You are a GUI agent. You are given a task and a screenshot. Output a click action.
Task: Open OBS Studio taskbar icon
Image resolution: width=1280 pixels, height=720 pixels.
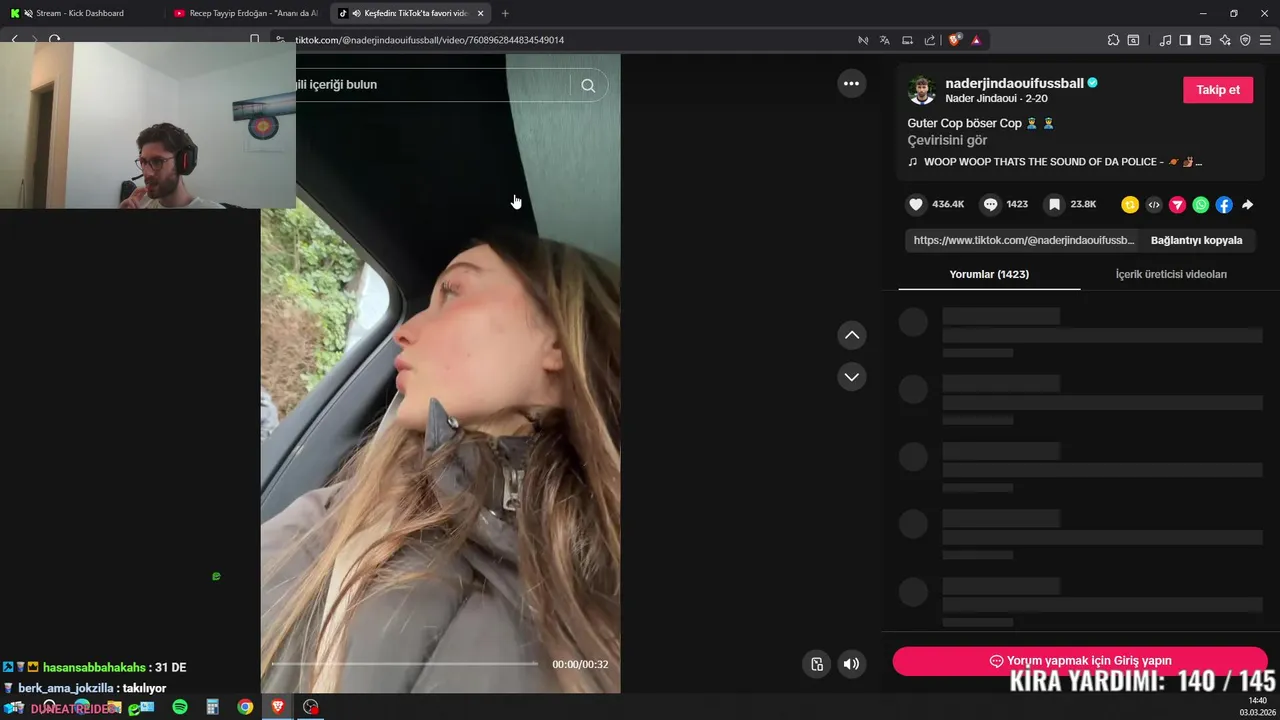pos(311,707)
